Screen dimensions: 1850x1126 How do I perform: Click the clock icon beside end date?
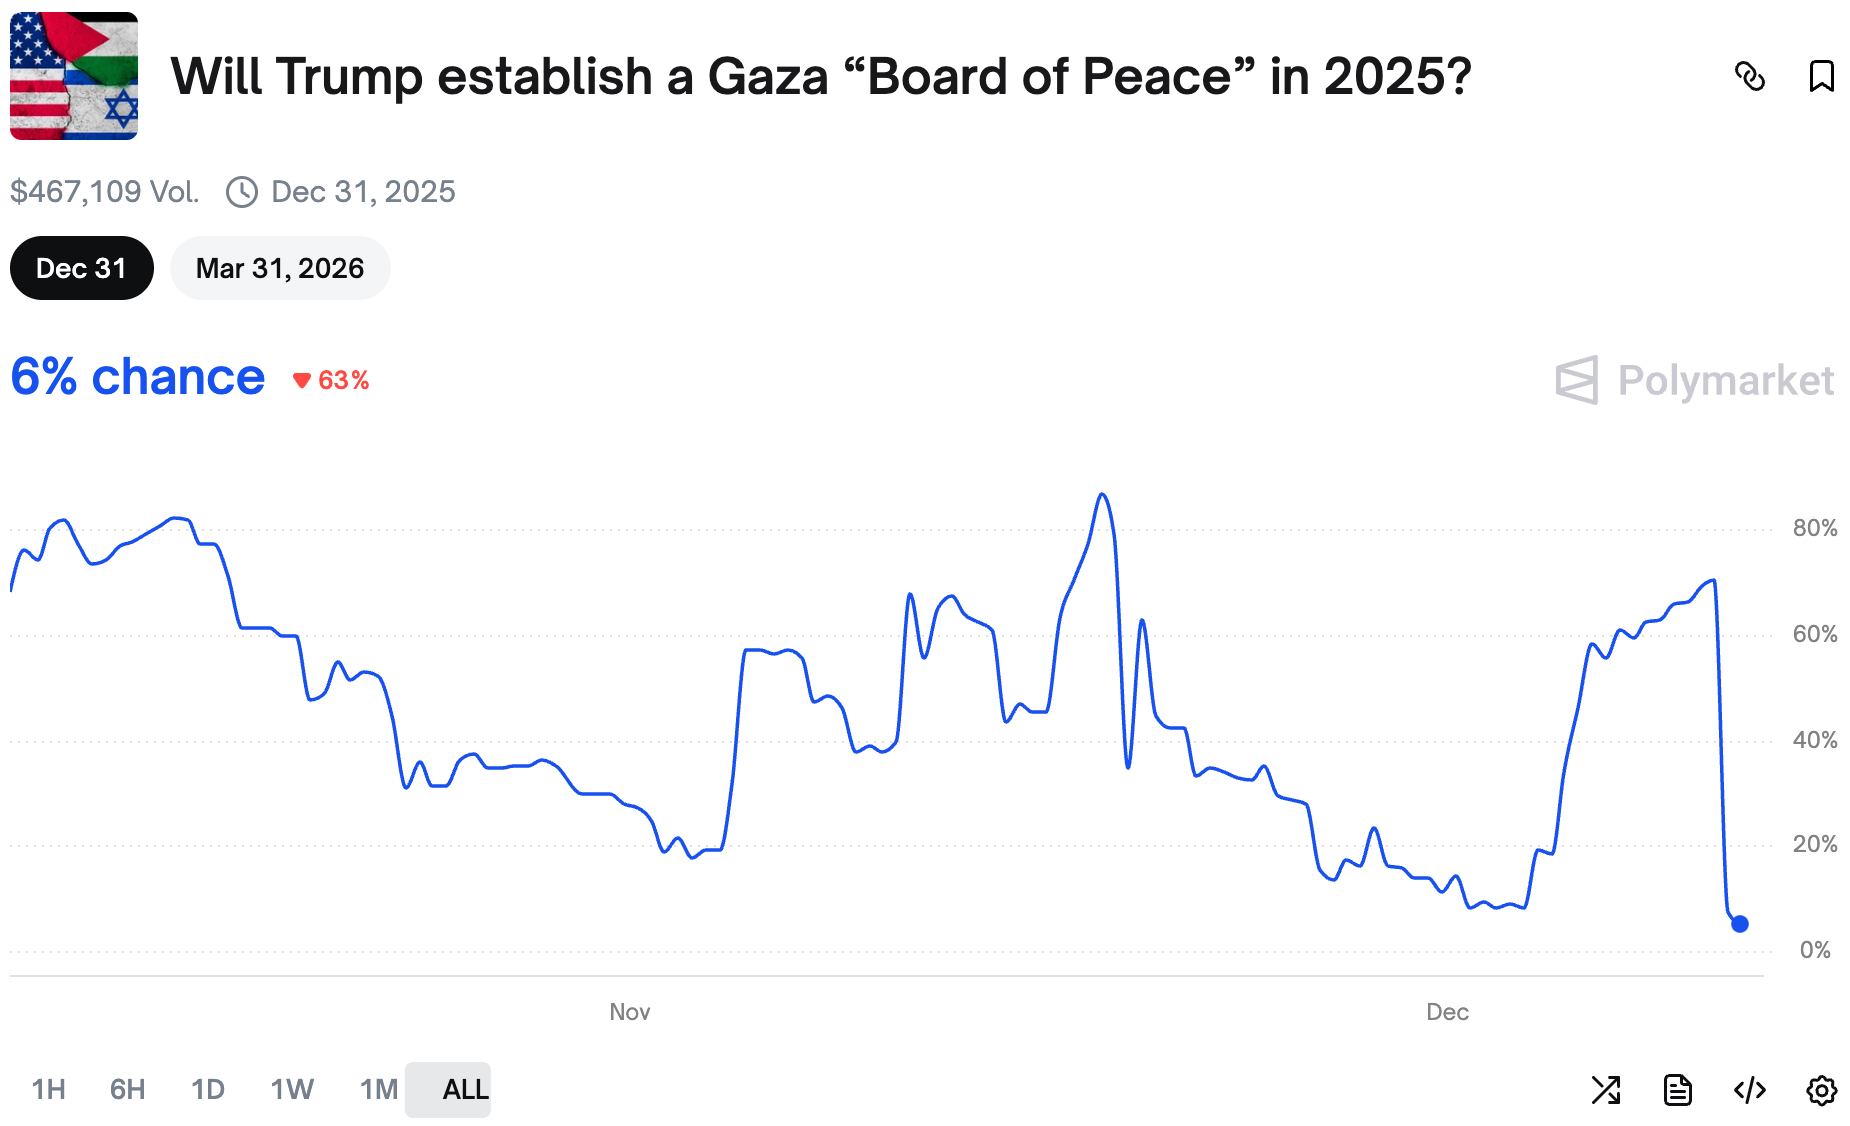[242, 191]
